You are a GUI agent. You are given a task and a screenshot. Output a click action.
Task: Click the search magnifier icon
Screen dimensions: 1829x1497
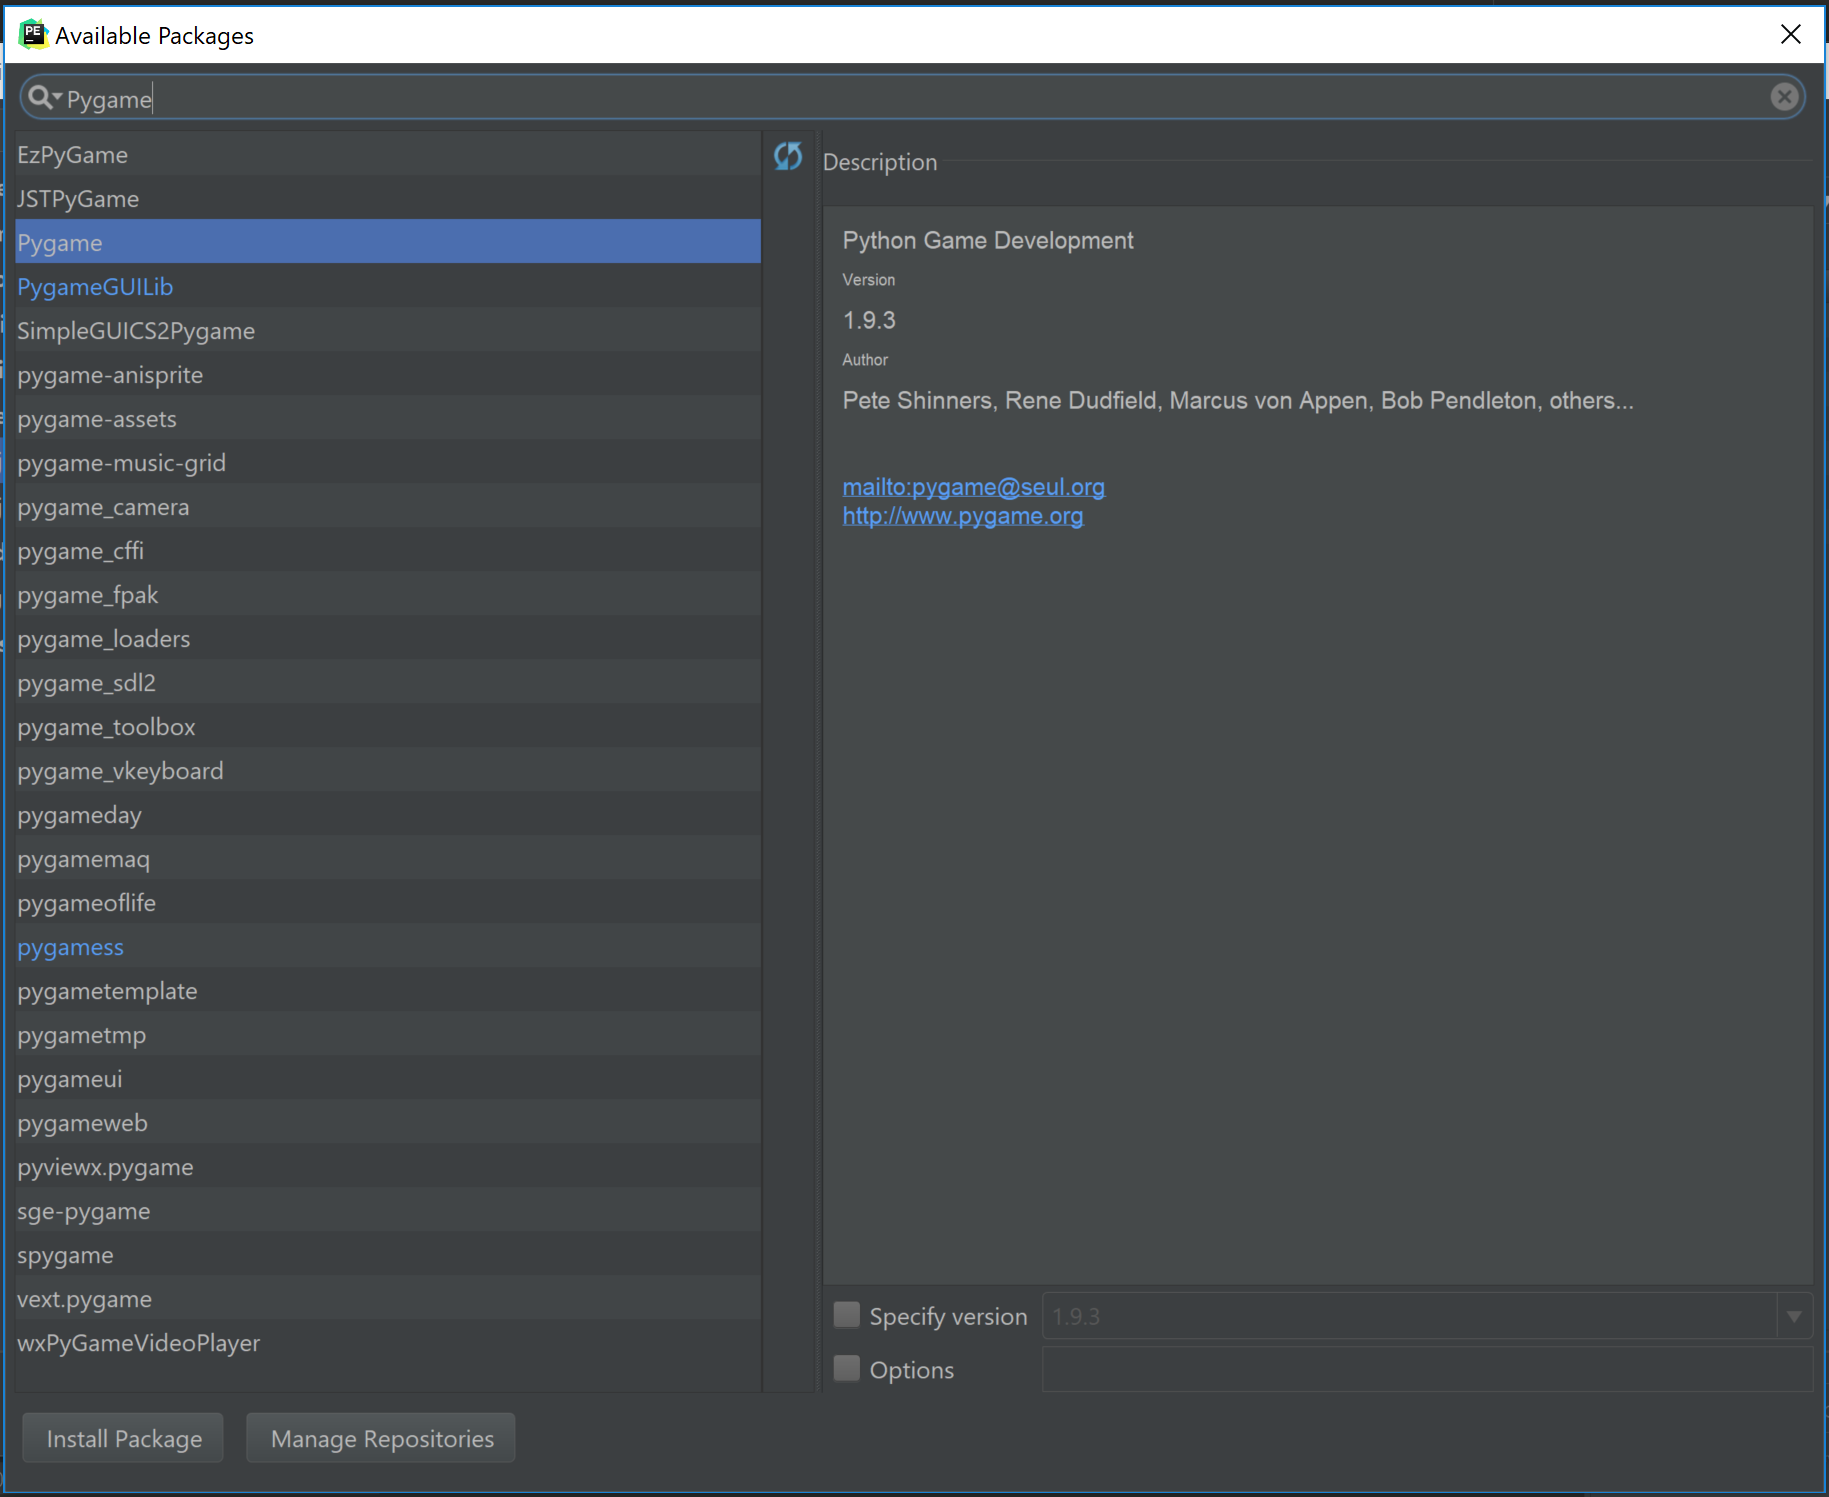39,97
